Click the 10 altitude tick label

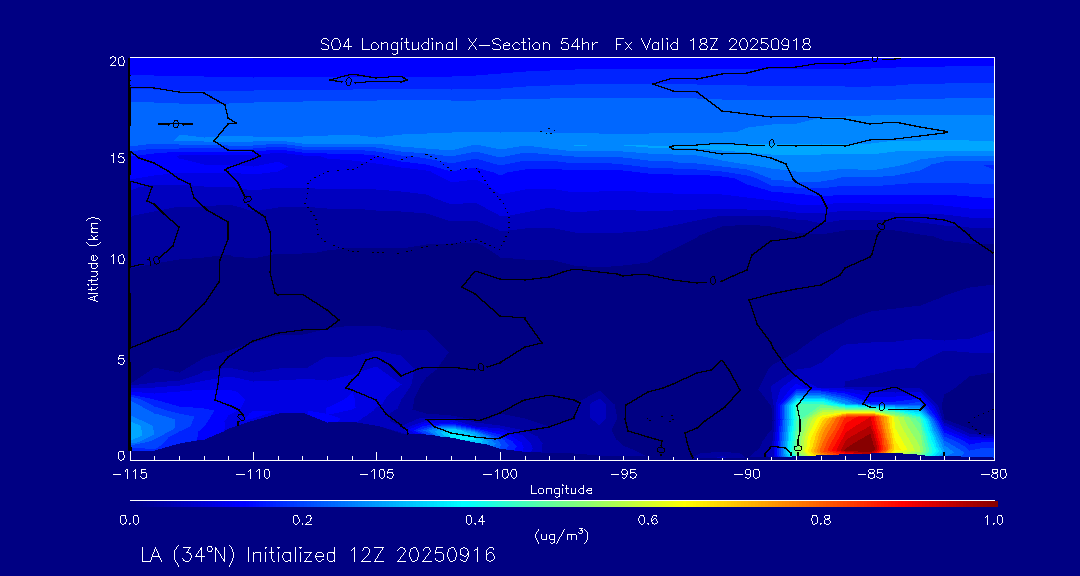point(116,260)
